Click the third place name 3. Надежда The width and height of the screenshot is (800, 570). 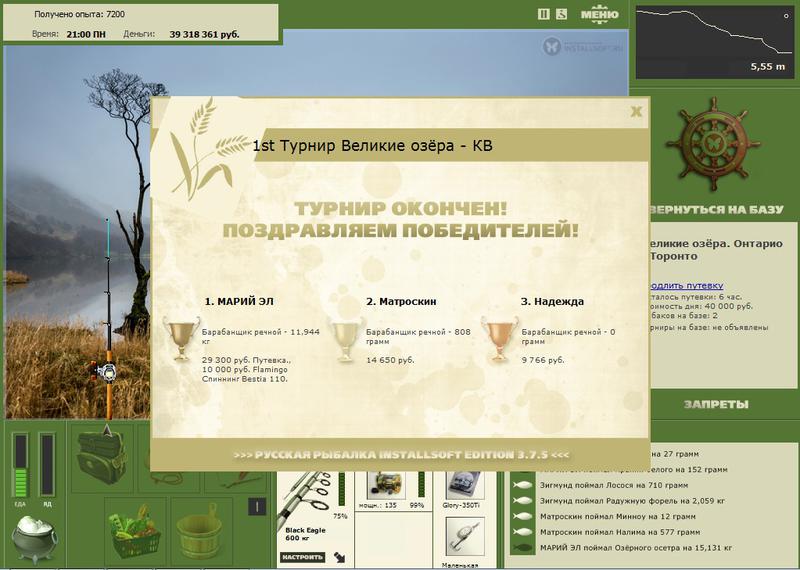[552, 302]
